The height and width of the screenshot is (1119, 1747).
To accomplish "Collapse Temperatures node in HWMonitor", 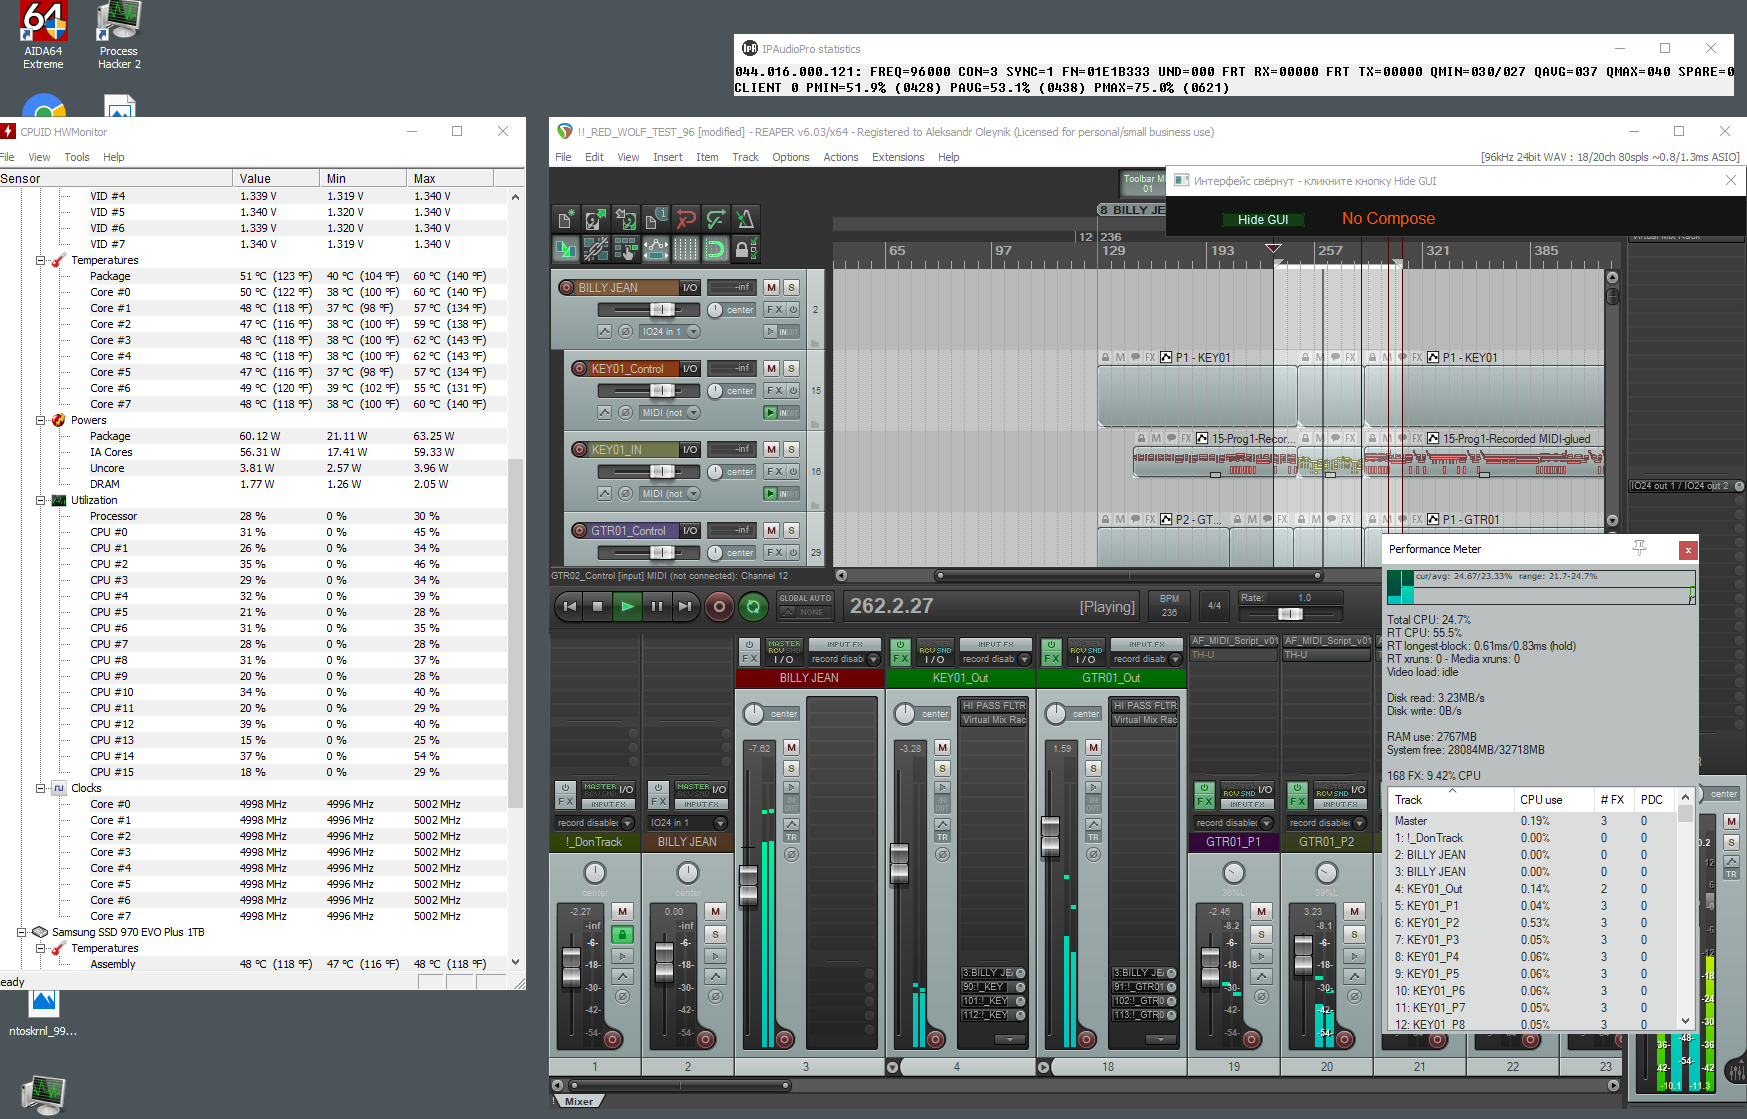I will 40,260.
